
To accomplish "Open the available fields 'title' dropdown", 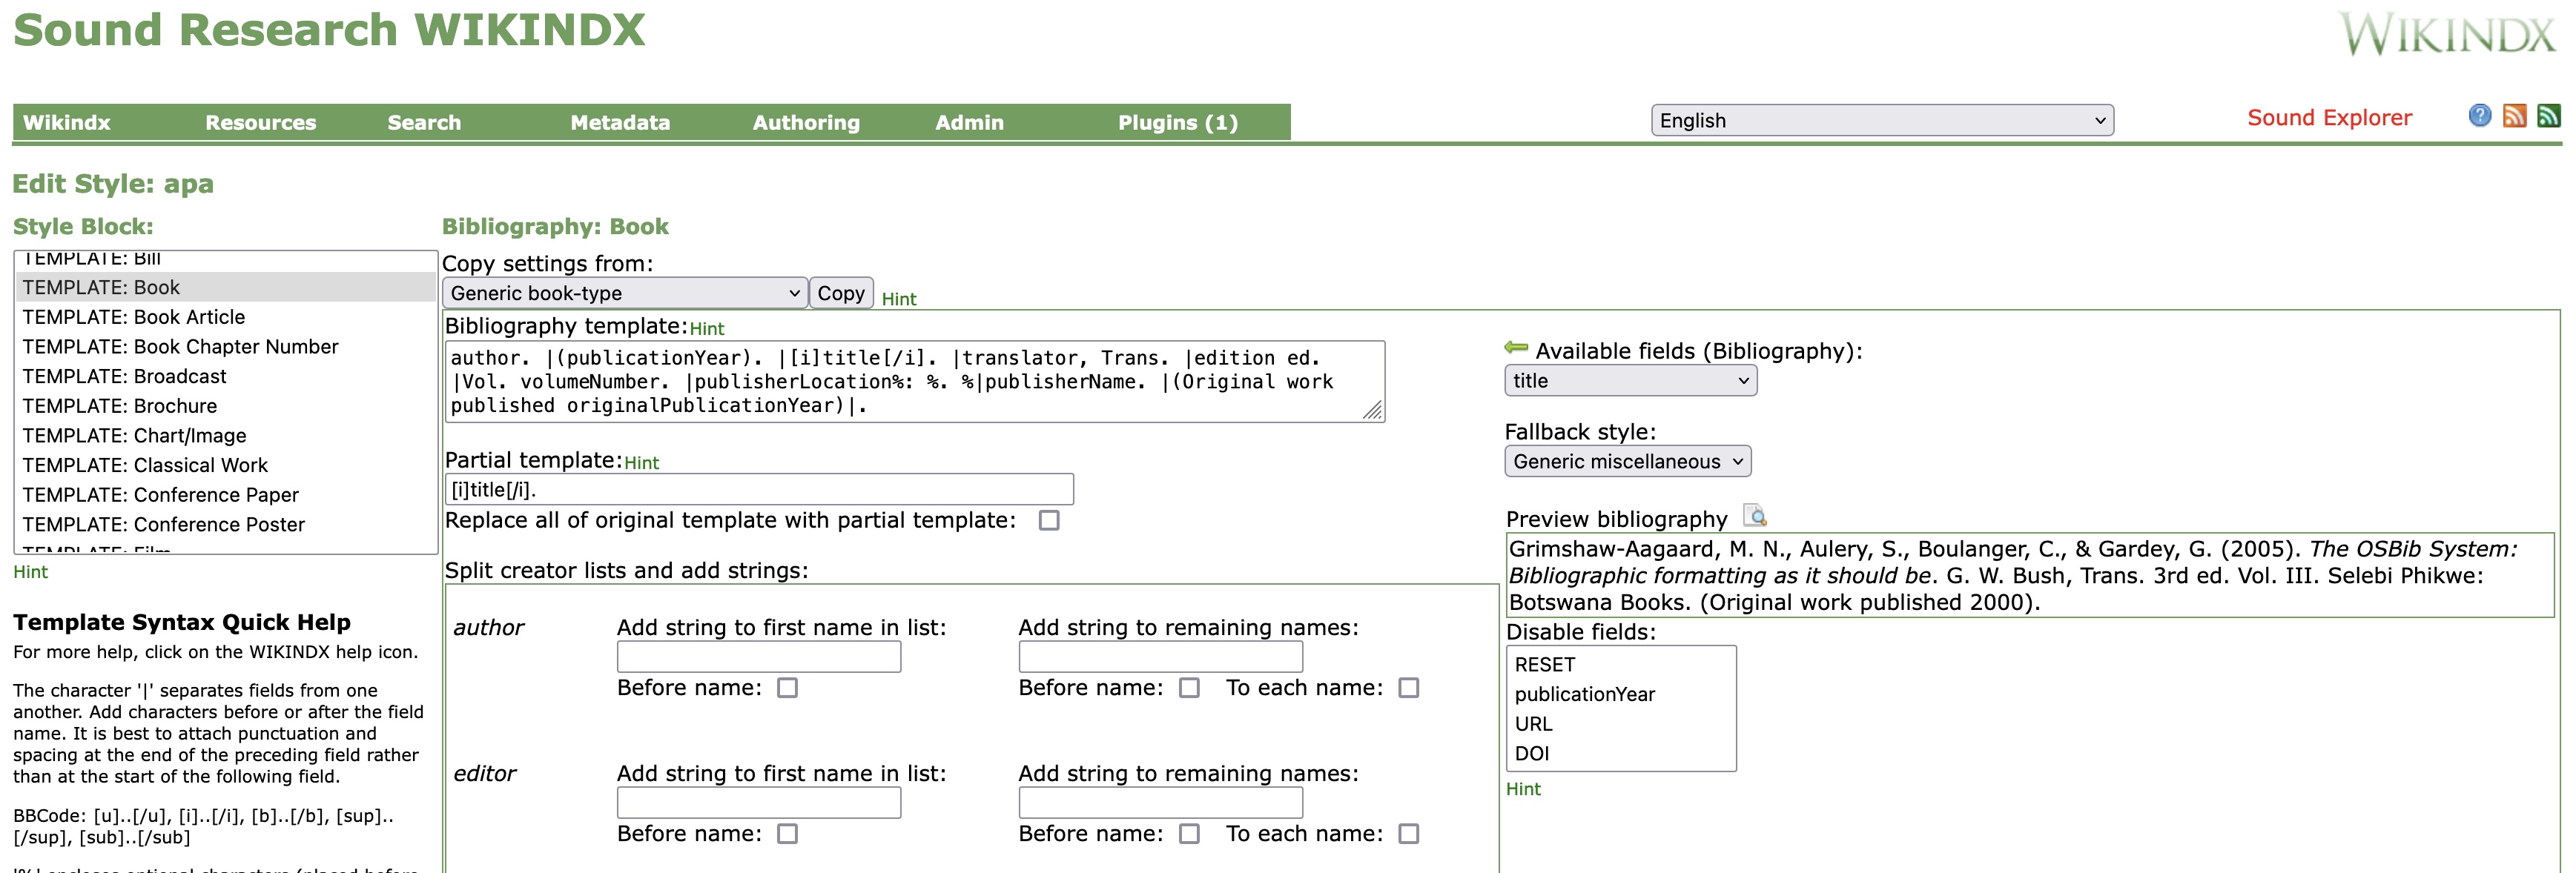I will [1629, 381].
